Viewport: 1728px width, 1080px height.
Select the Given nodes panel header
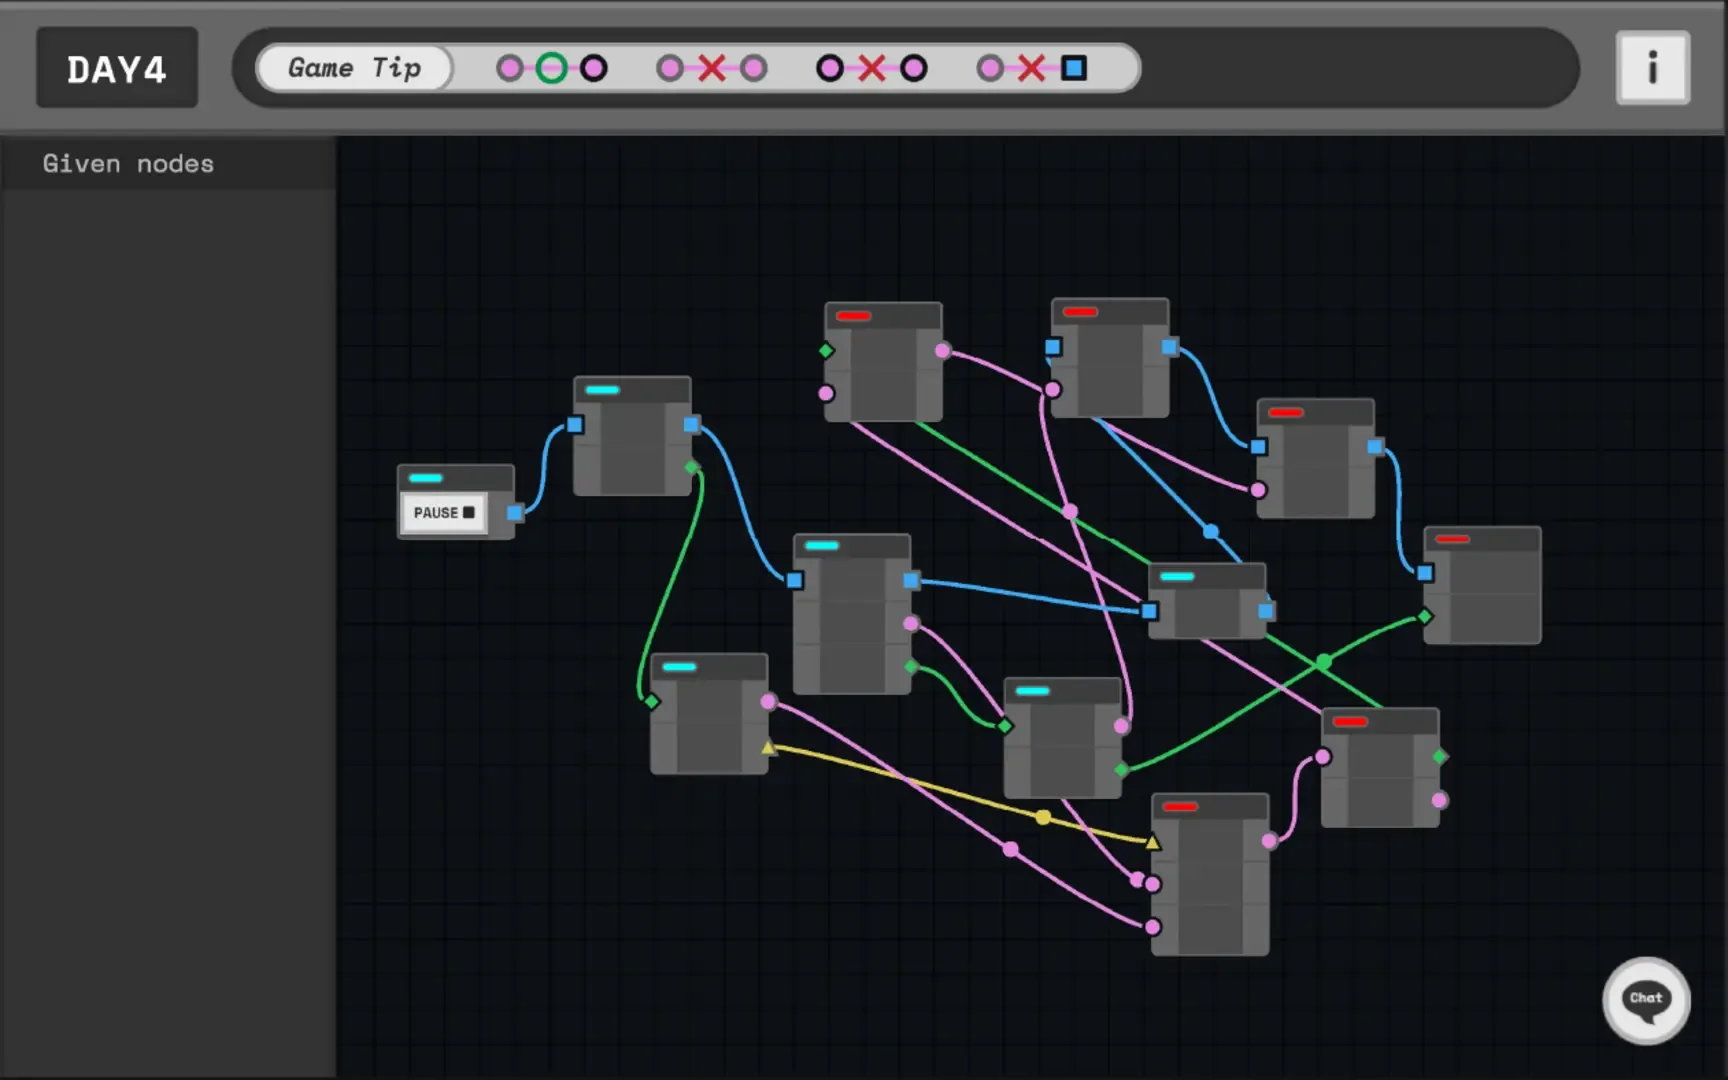coord(128,164)
